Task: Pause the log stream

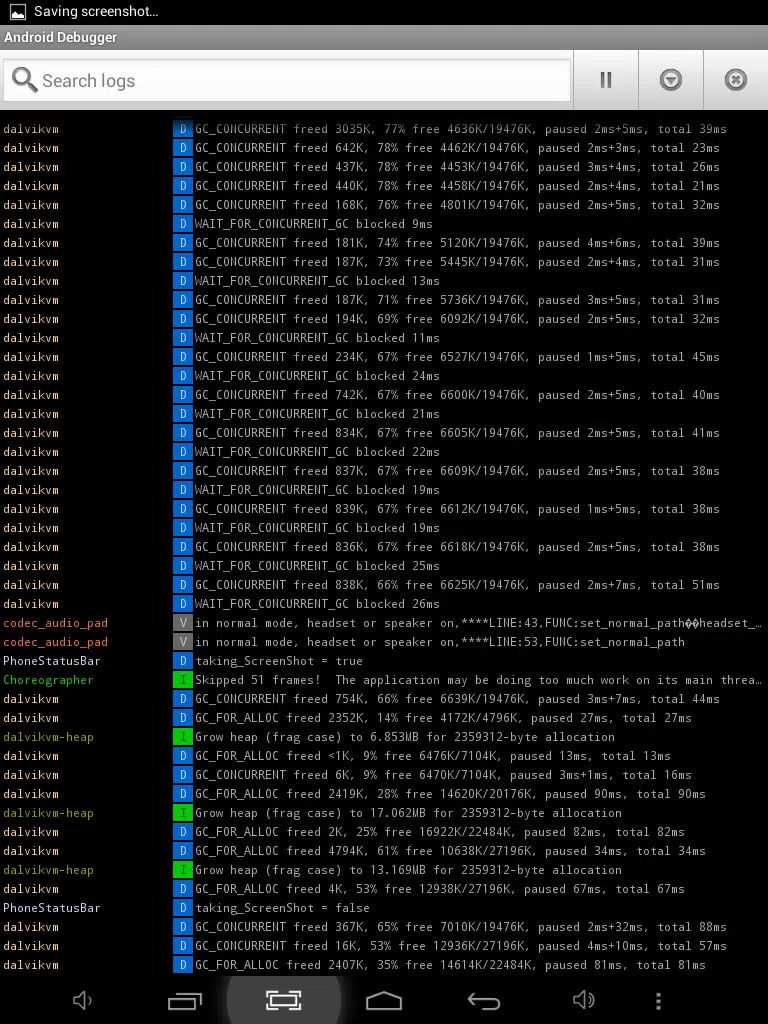Action: tap(605, 80)
